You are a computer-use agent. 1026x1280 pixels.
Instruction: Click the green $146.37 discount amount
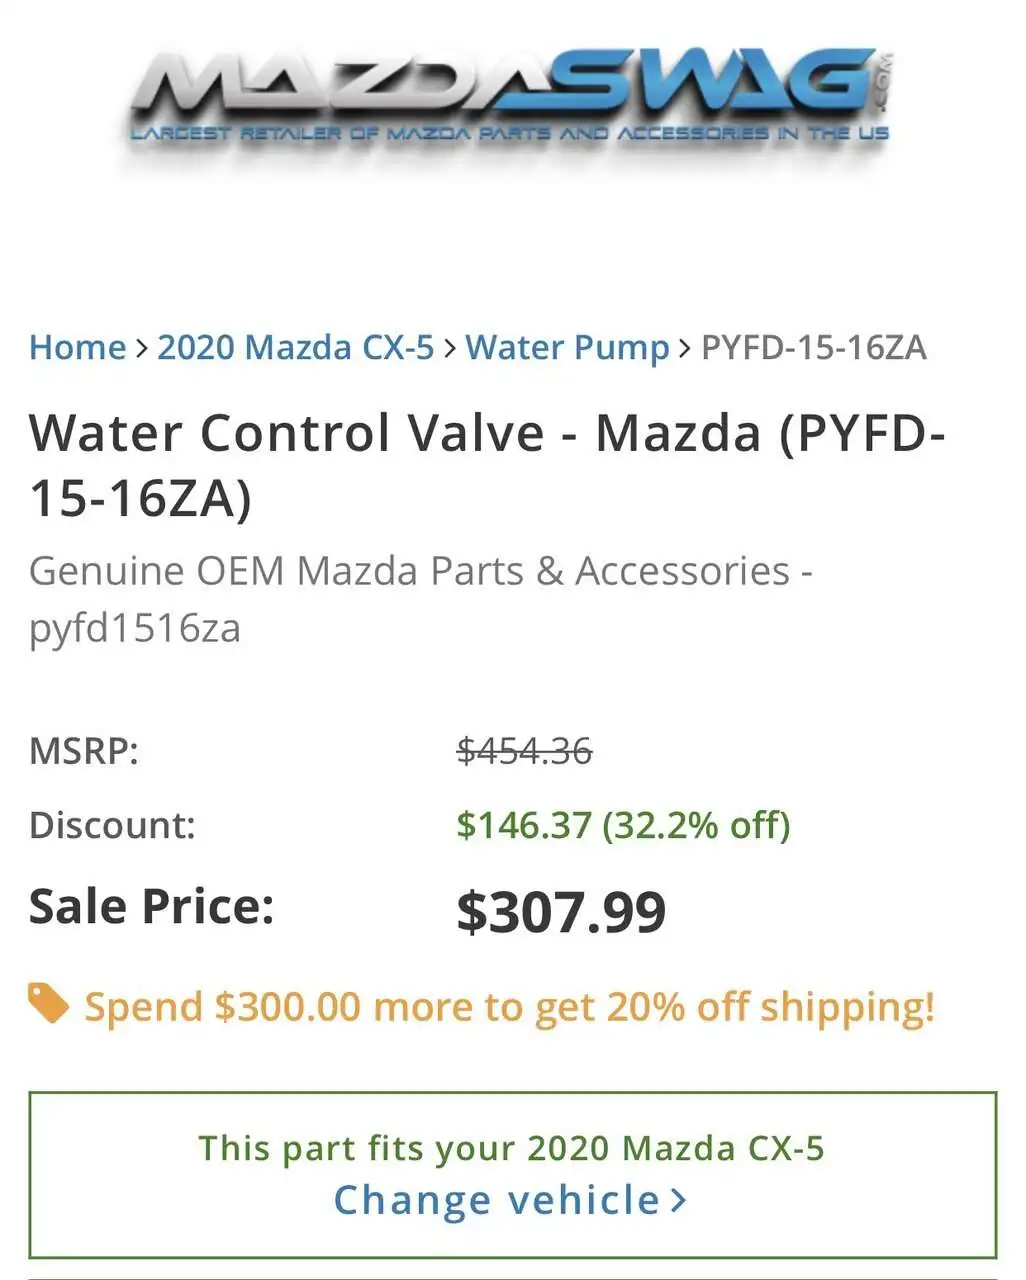point(522,825)
